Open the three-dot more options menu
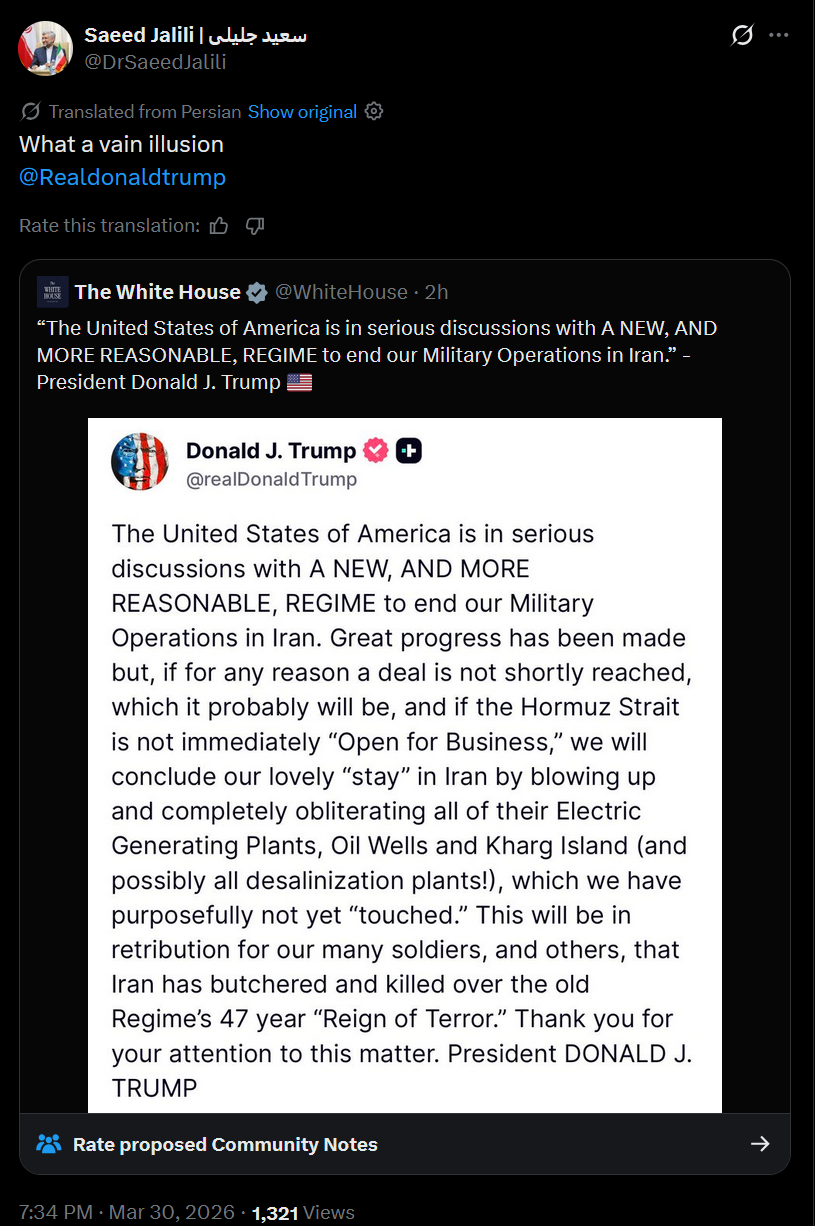Image resolution: width=815 pixels, height=1226 pixels. point(779,36)
